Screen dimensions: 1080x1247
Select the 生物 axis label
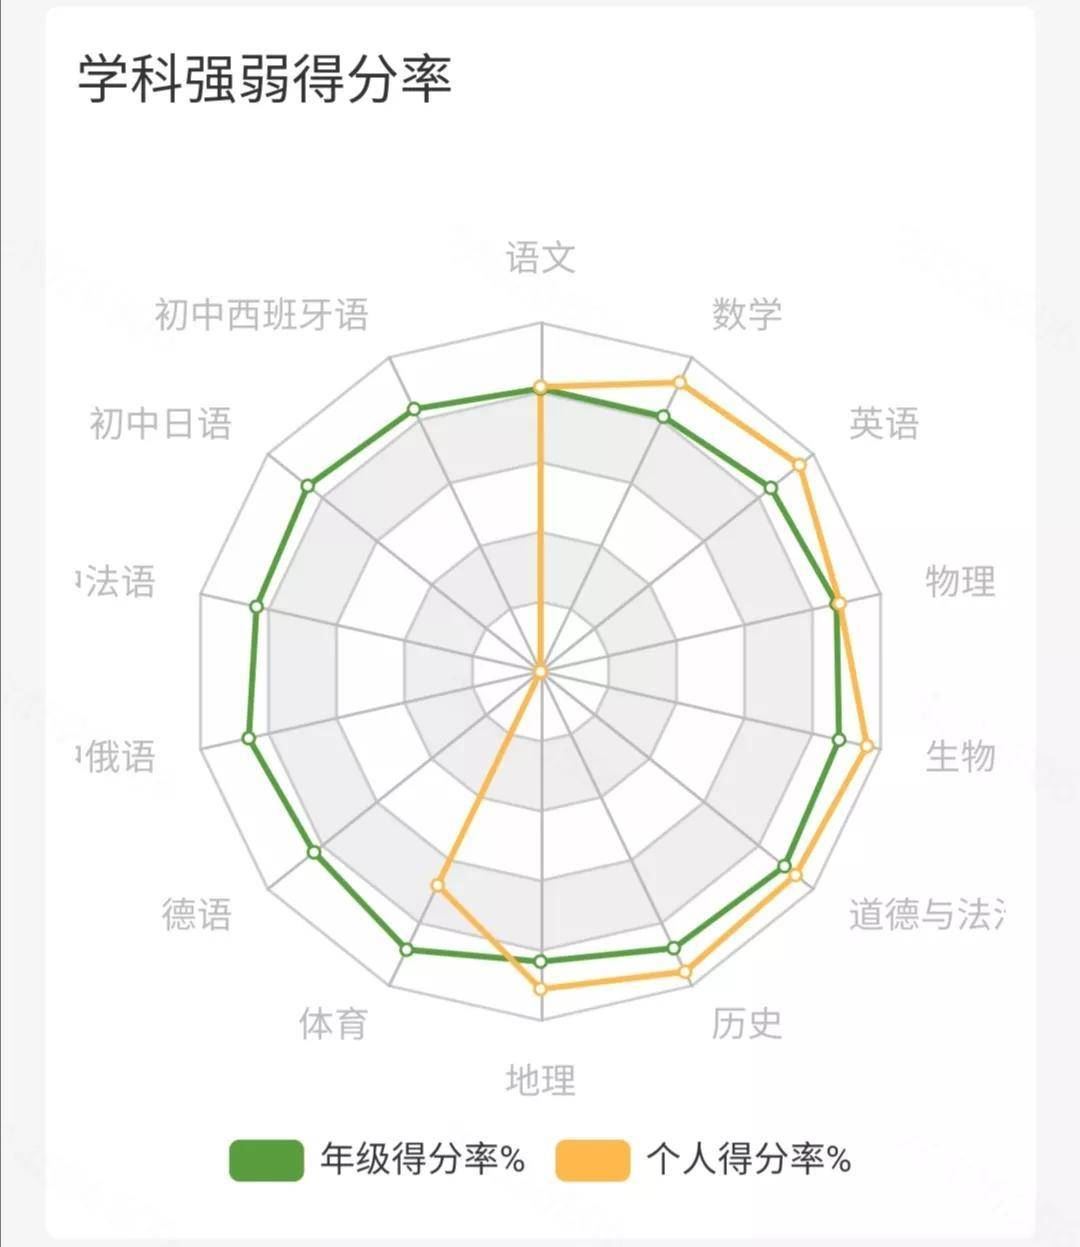(x=960, y=757)
